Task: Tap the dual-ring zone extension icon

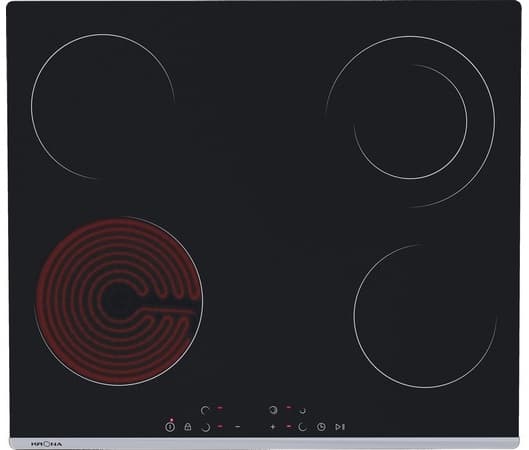Action: pos(273,410)
